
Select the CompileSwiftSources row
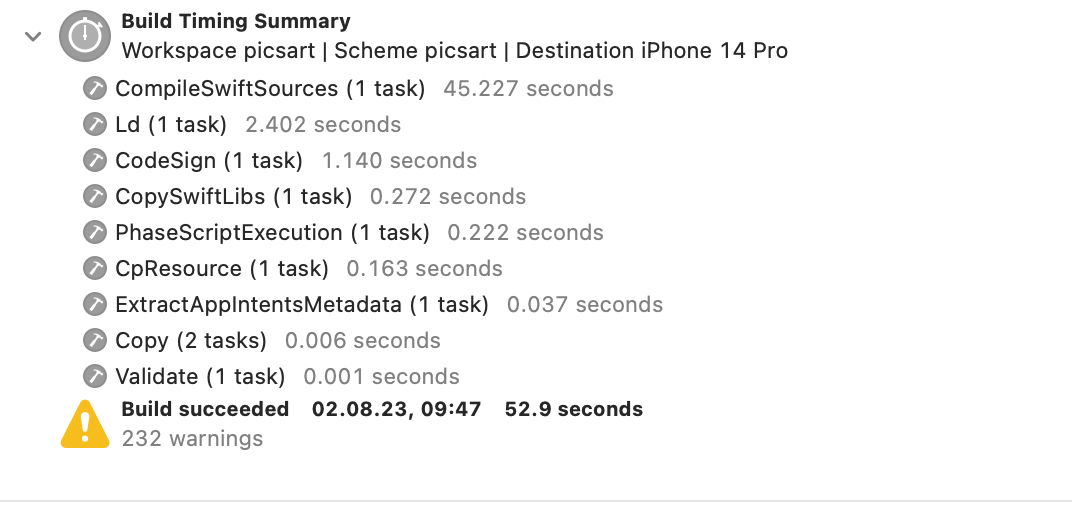(x=348, y=88)
